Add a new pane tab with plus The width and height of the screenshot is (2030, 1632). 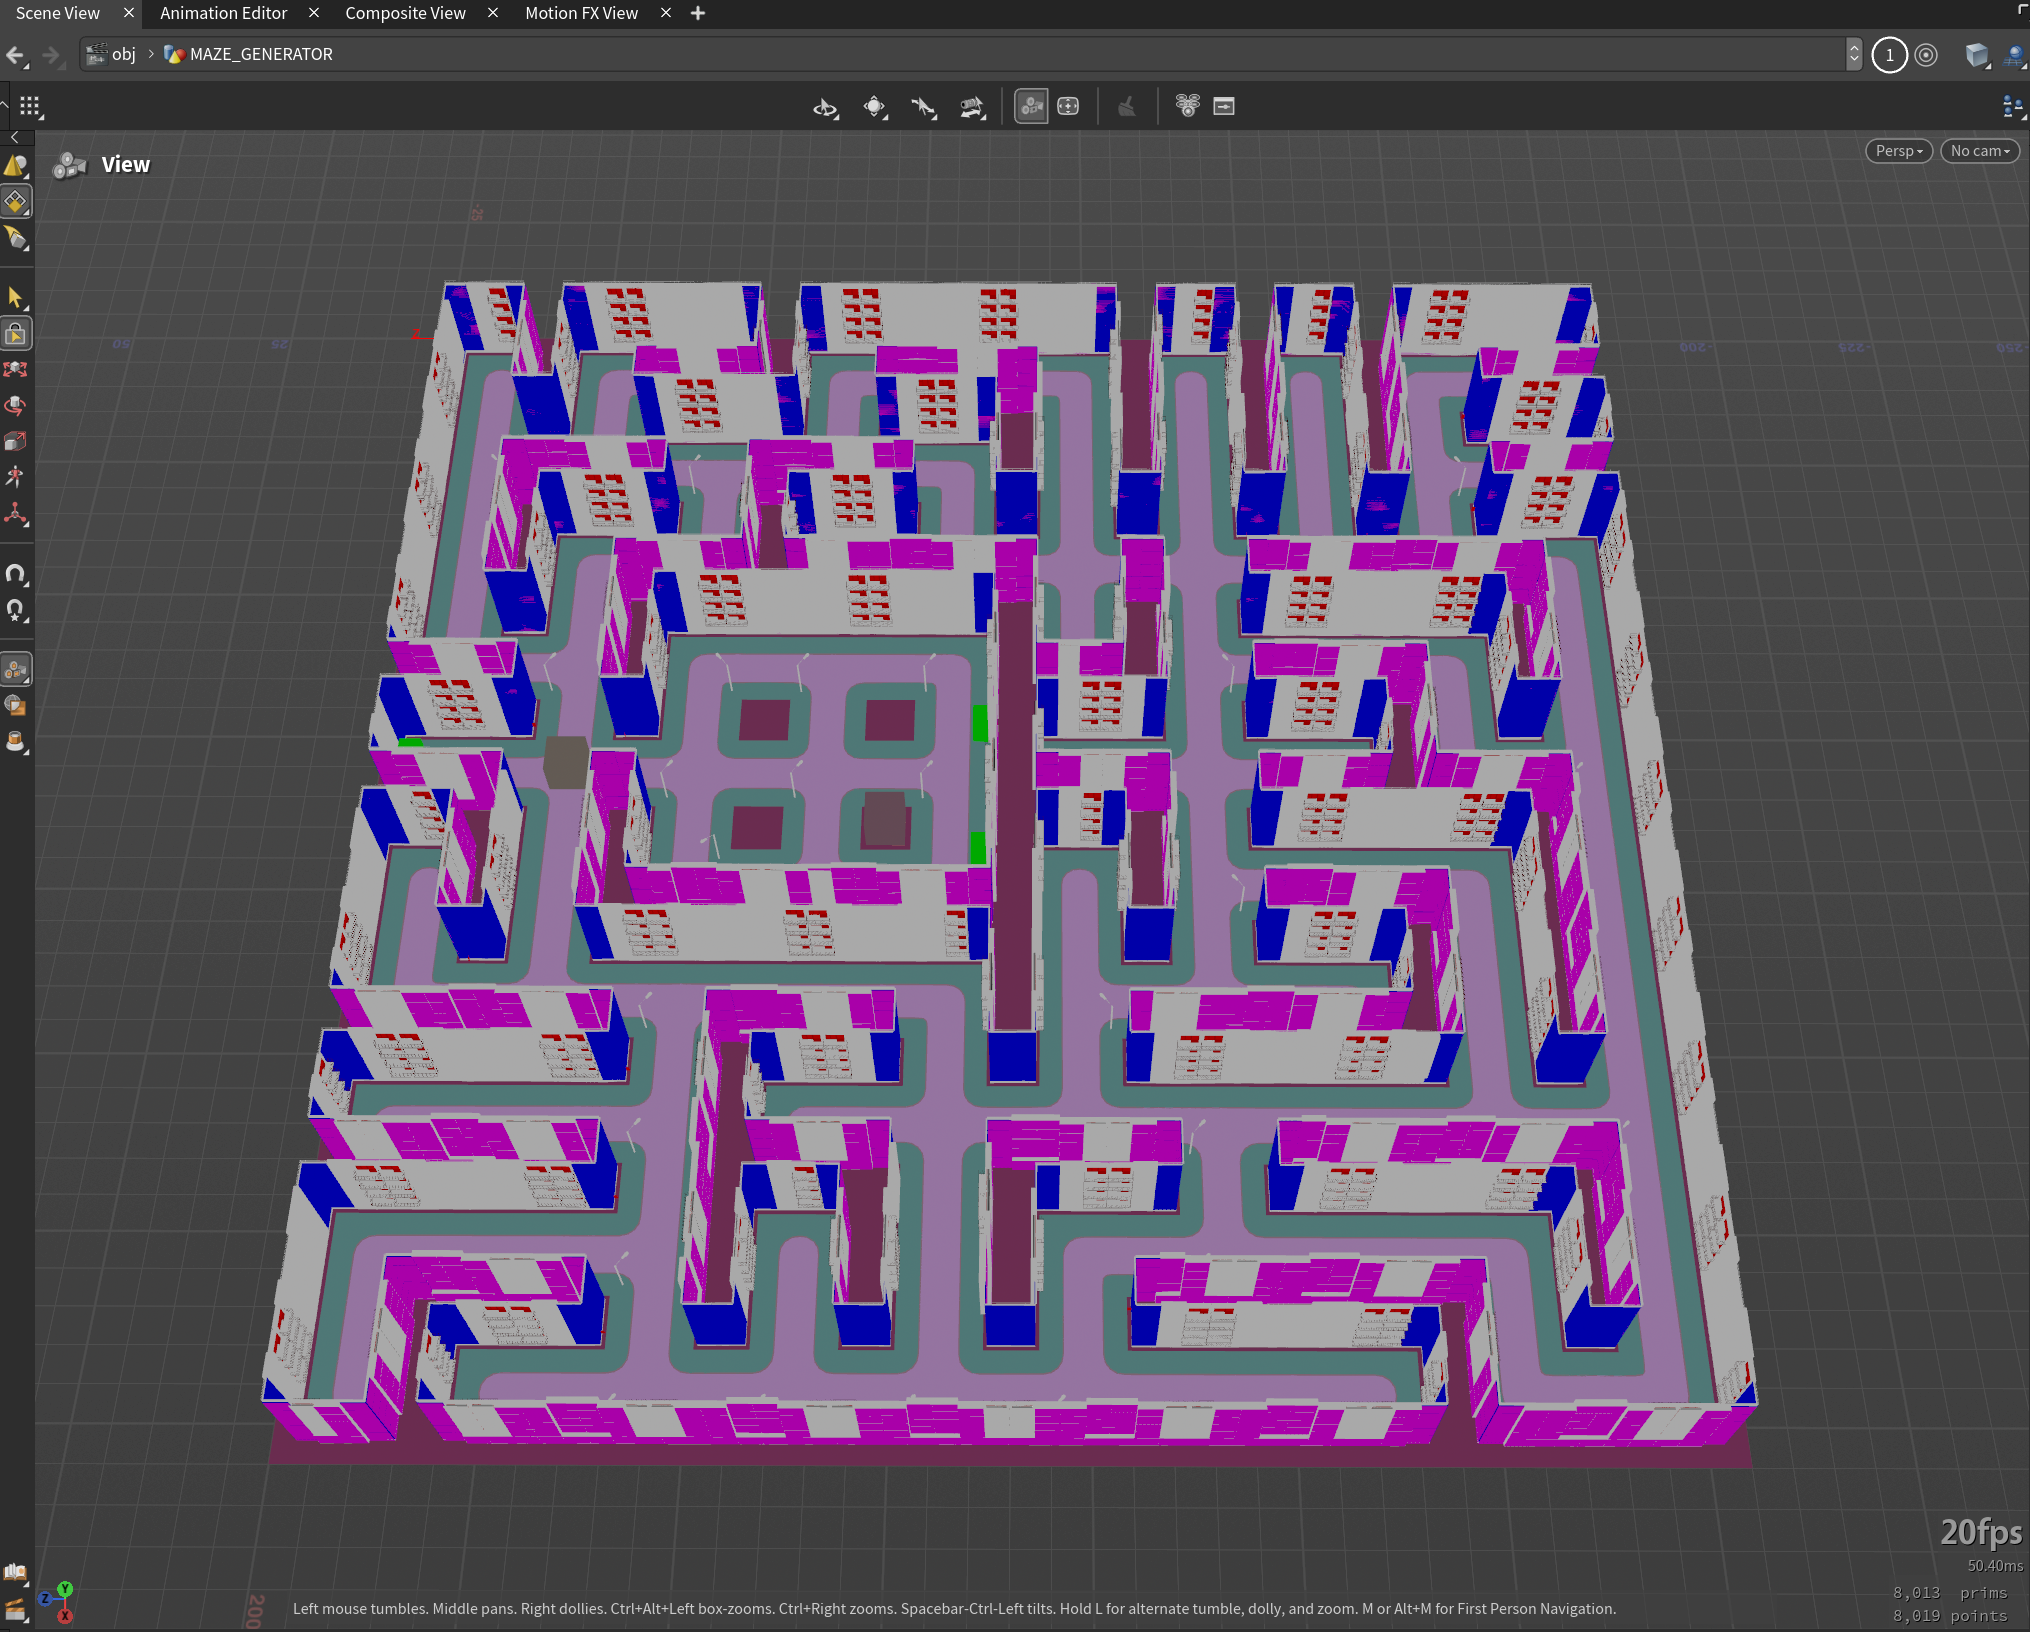pos(698,13)
